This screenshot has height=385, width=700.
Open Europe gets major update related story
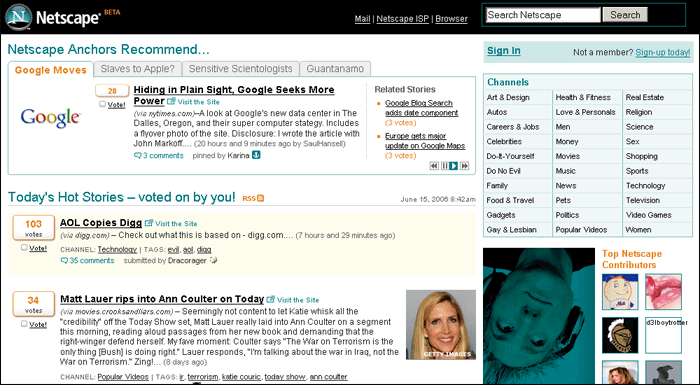click(425, 141)
